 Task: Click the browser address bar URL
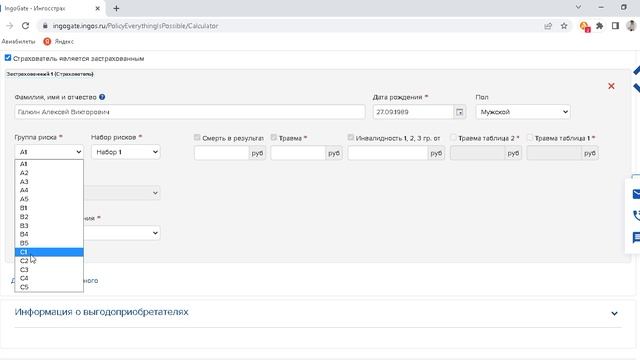point(136,26)
